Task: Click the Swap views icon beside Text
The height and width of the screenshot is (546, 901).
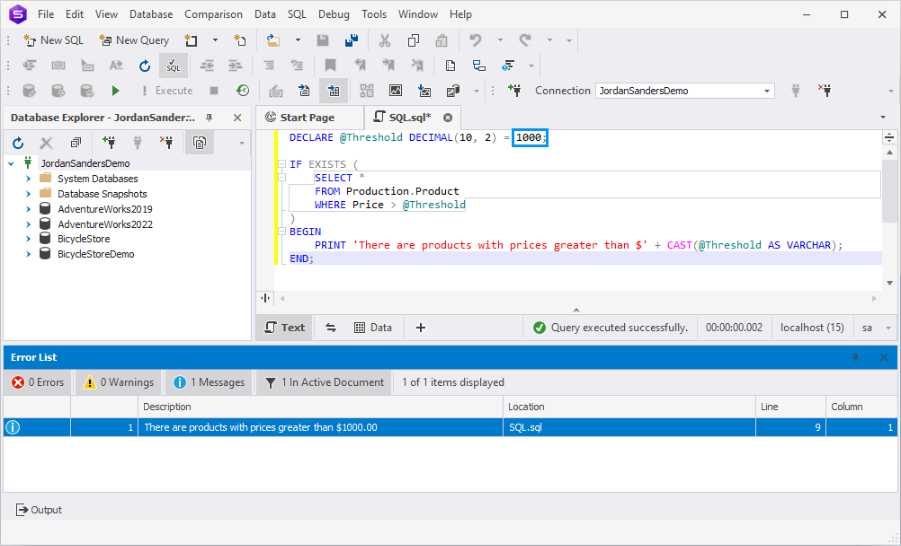Action: pyautogui.click(x=331, y=327)
